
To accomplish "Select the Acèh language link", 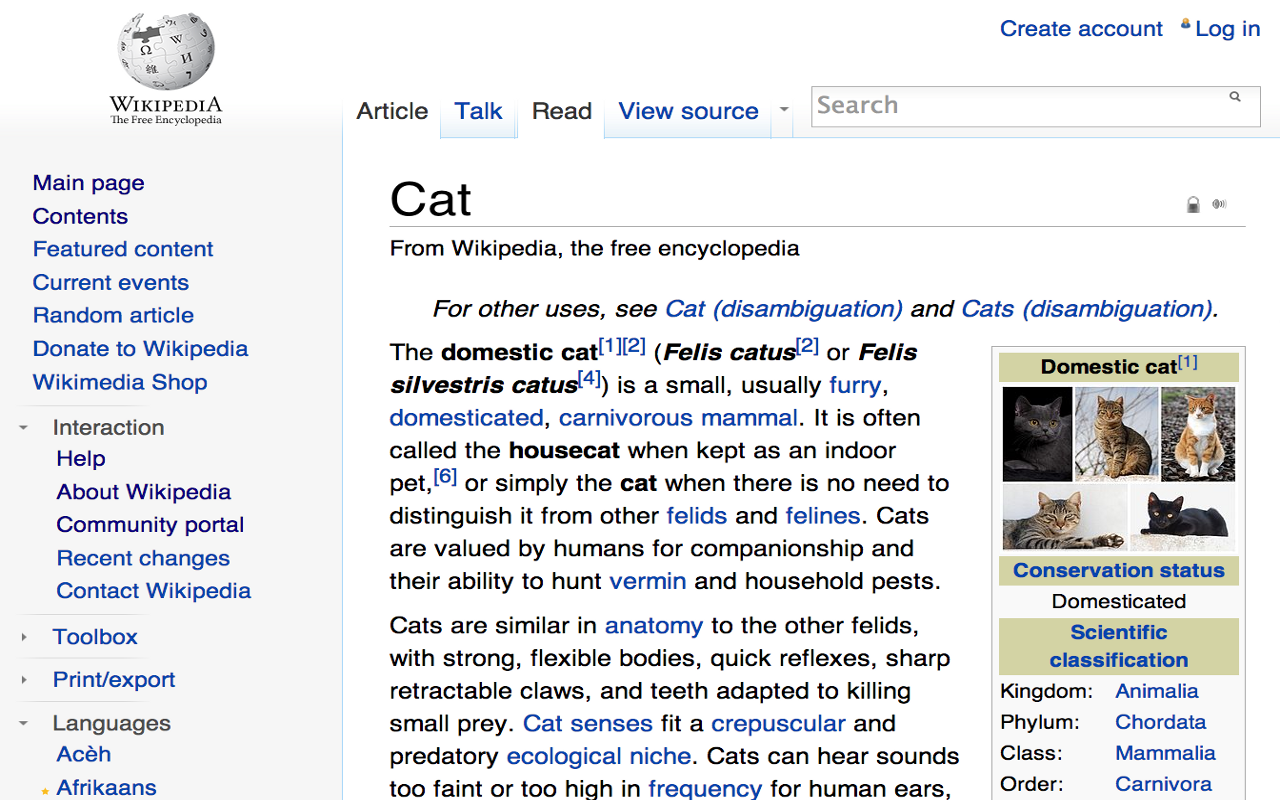I will point(83,754).
